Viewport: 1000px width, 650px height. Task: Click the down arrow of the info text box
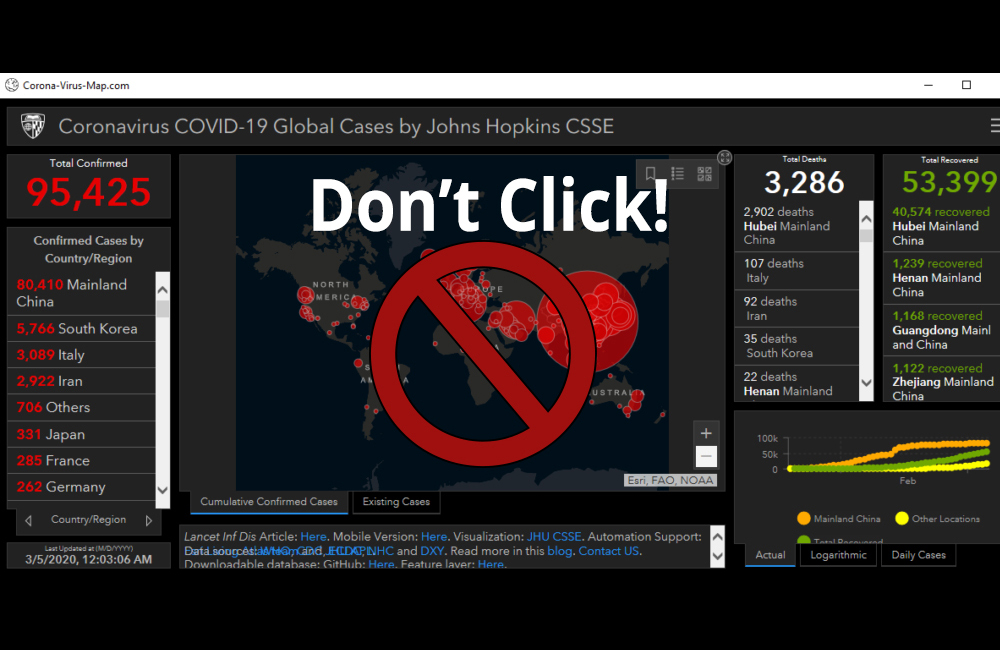tap(717, 556)
